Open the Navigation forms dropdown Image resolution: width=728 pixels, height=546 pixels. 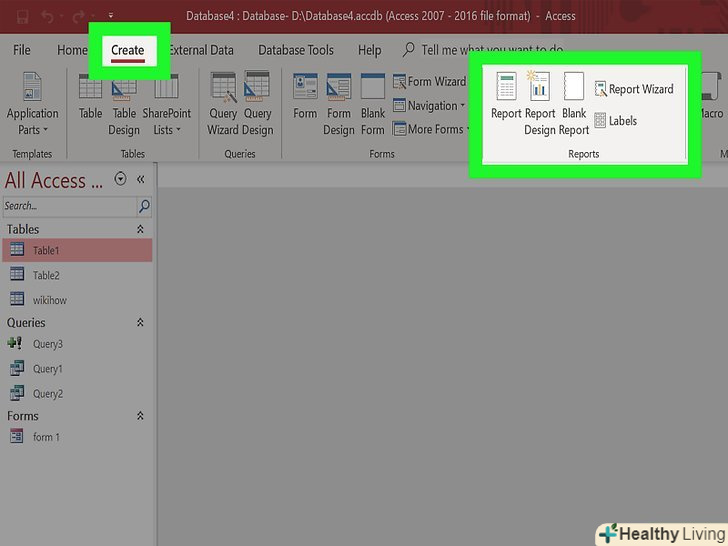click(429, 106)
